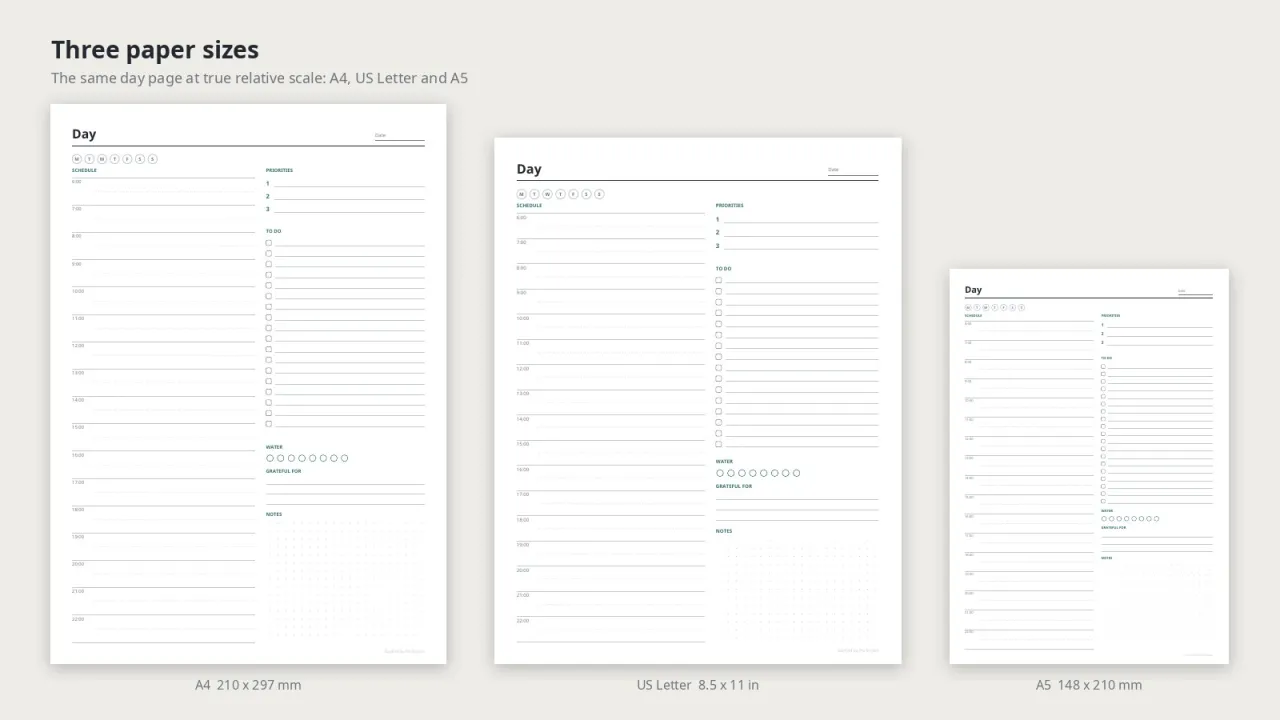Mark the Friday circle on the A4 page

pyautogui.click(x=127, y=159)
